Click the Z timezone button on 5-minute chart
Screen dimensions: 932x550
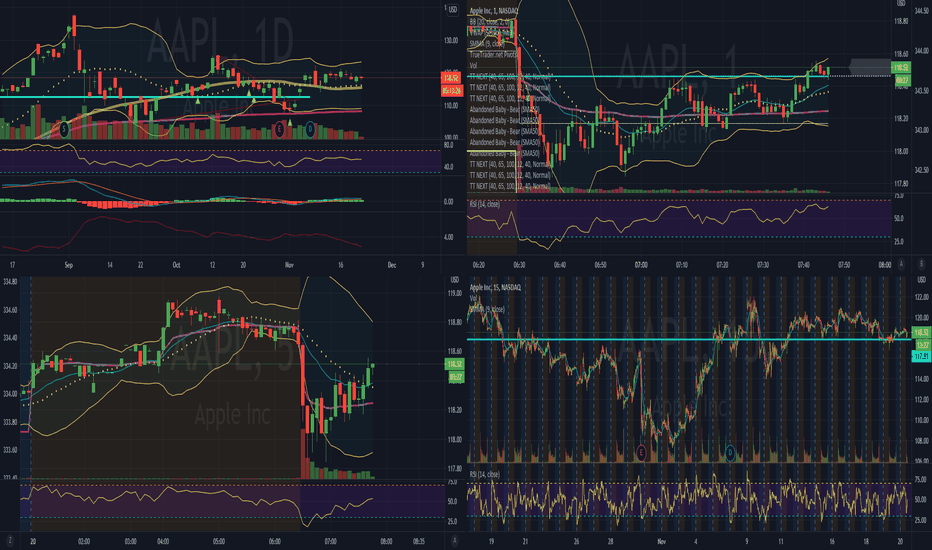[x=10, y=540]
